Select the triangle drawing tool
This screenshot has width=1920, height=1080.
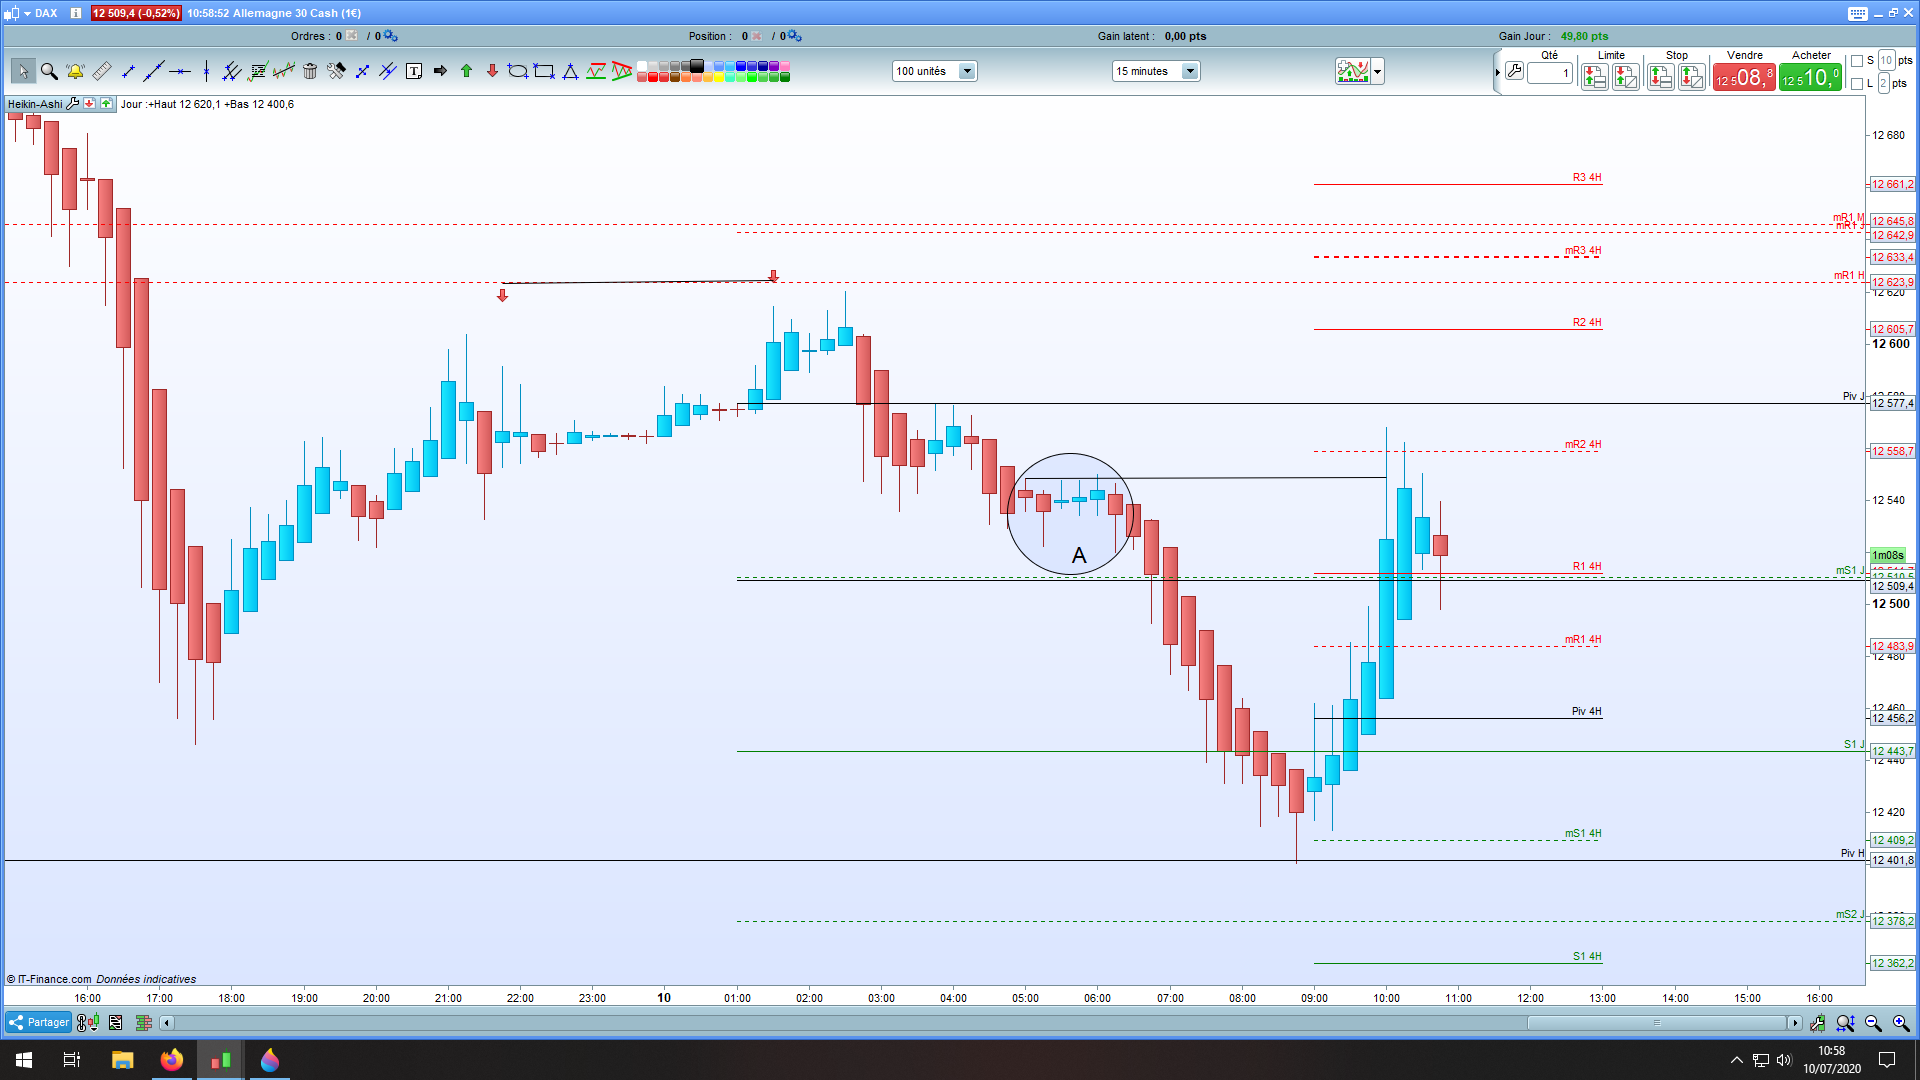(570, 71)
